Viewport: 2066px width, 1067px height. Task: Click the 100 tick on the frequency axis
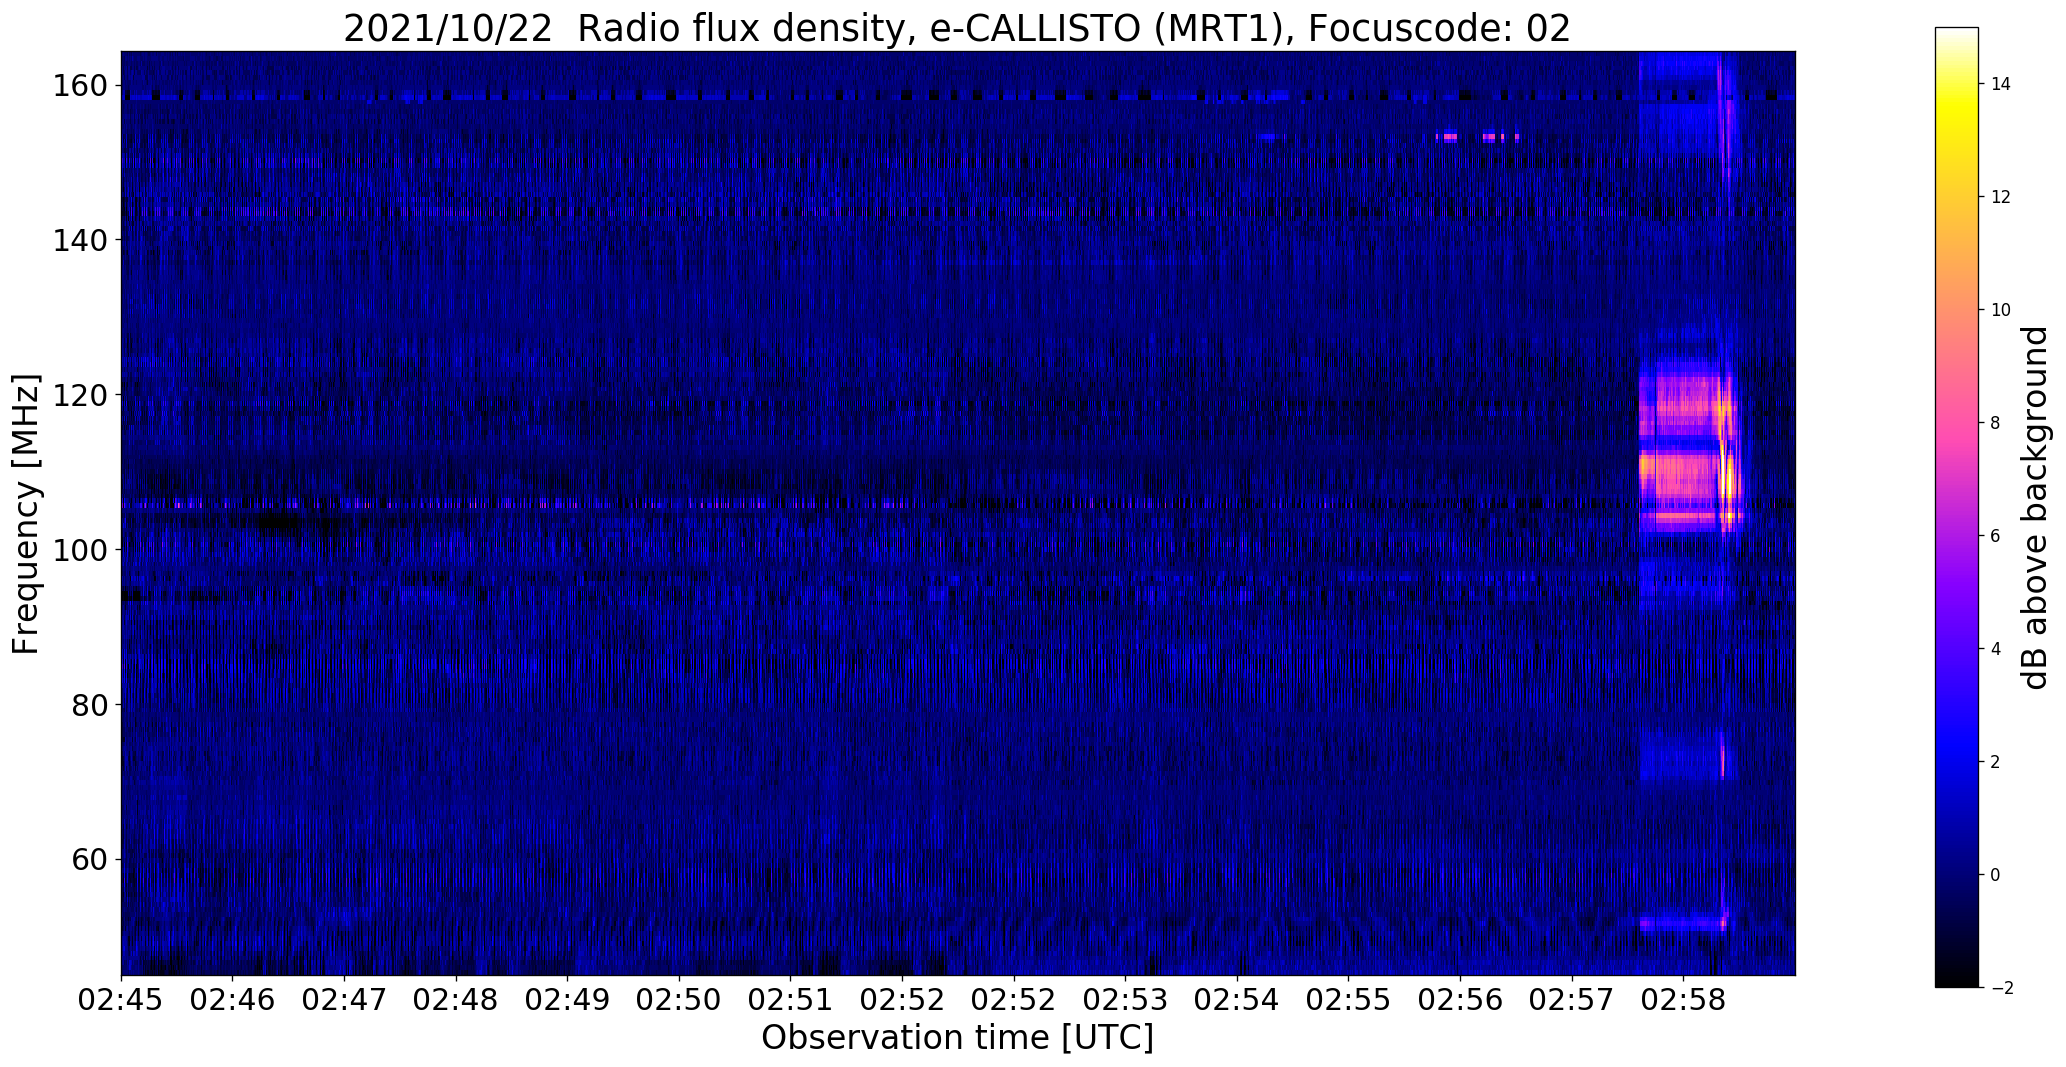click(82, 550)
